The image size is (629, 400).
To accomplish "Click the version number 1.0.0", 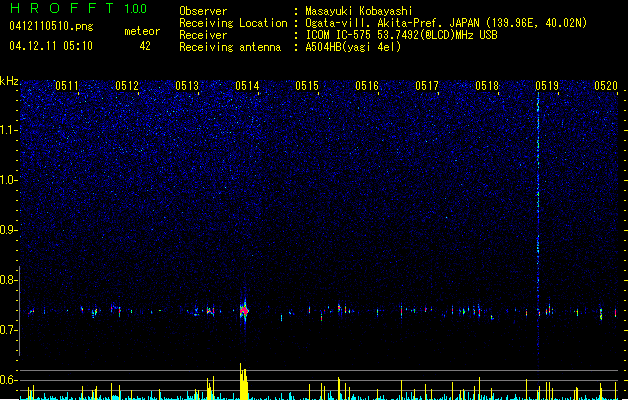I will (135, 9).
